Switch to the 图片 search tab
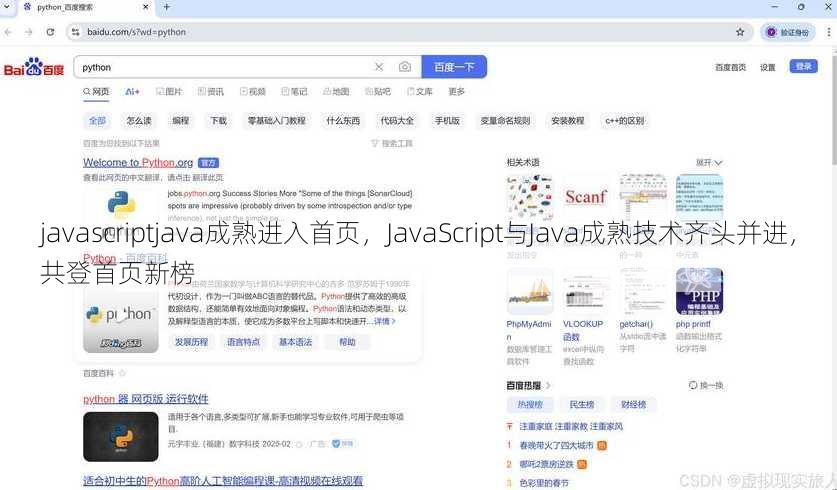 tap(169, 92)
